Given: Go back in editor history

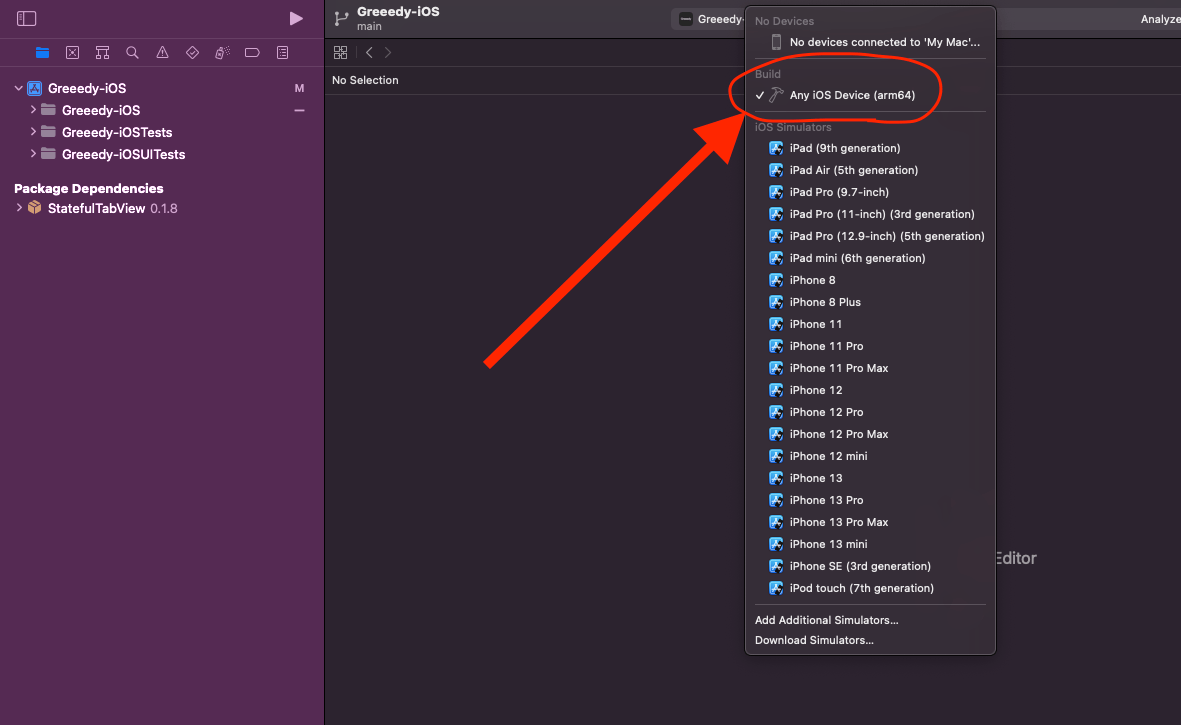Looking at the screenshot, I should click(369, 53).
